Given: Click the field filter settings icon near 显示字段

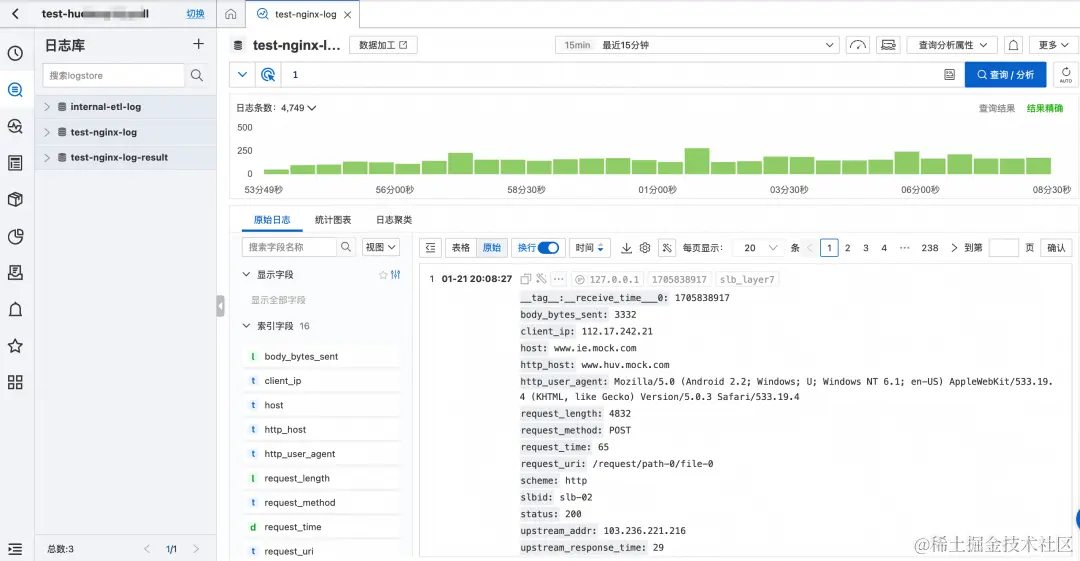Looking at the screenshot, I should click(x=395, y=274).
